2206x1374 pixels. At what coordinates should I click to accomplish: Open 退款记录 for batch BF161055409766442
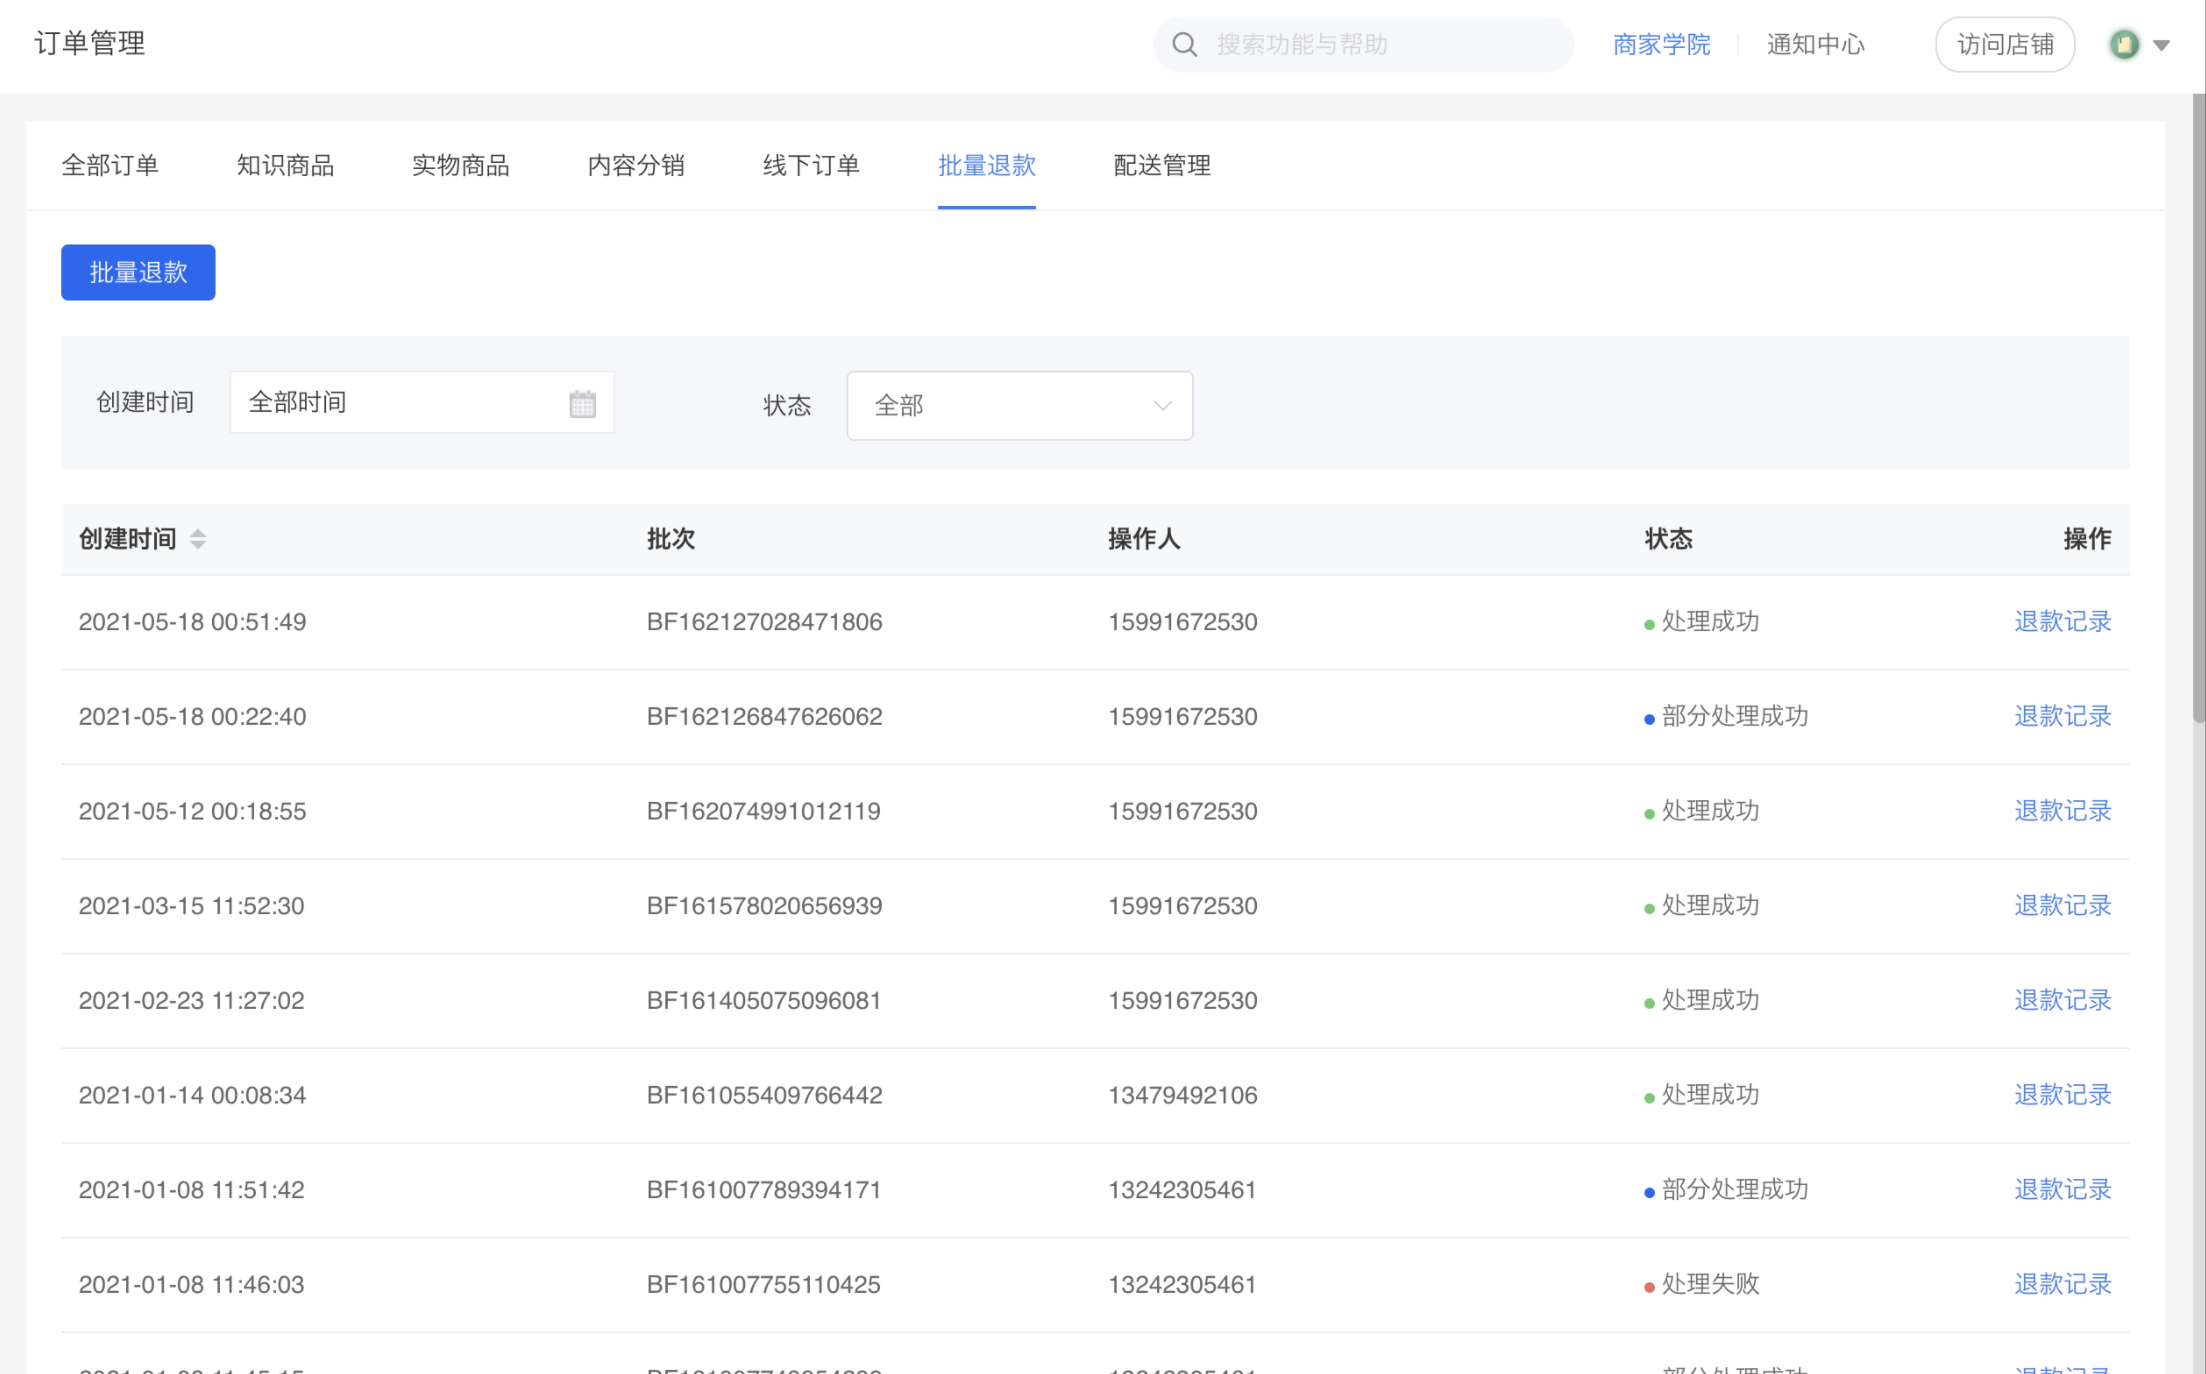pyautogui.click(x=2062, y=1095)
